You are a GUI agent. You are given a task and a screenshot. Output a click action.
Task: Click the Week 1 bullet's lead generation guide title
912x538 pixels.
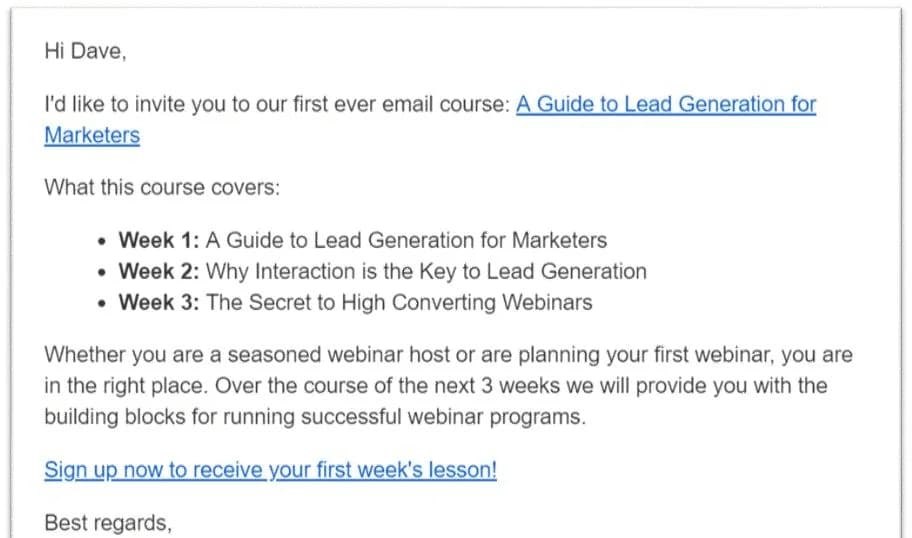pos(406,240)
